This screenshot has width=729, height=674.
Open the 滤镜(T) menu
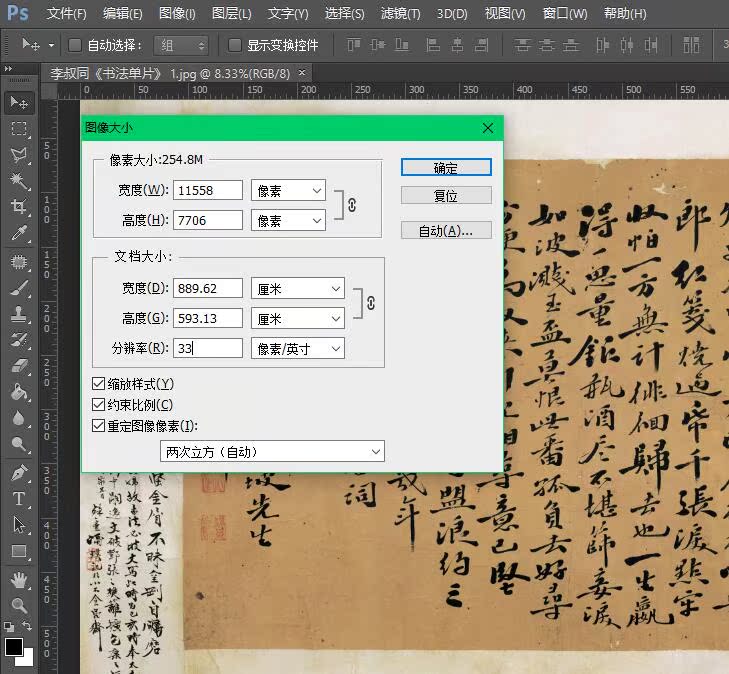400,13
